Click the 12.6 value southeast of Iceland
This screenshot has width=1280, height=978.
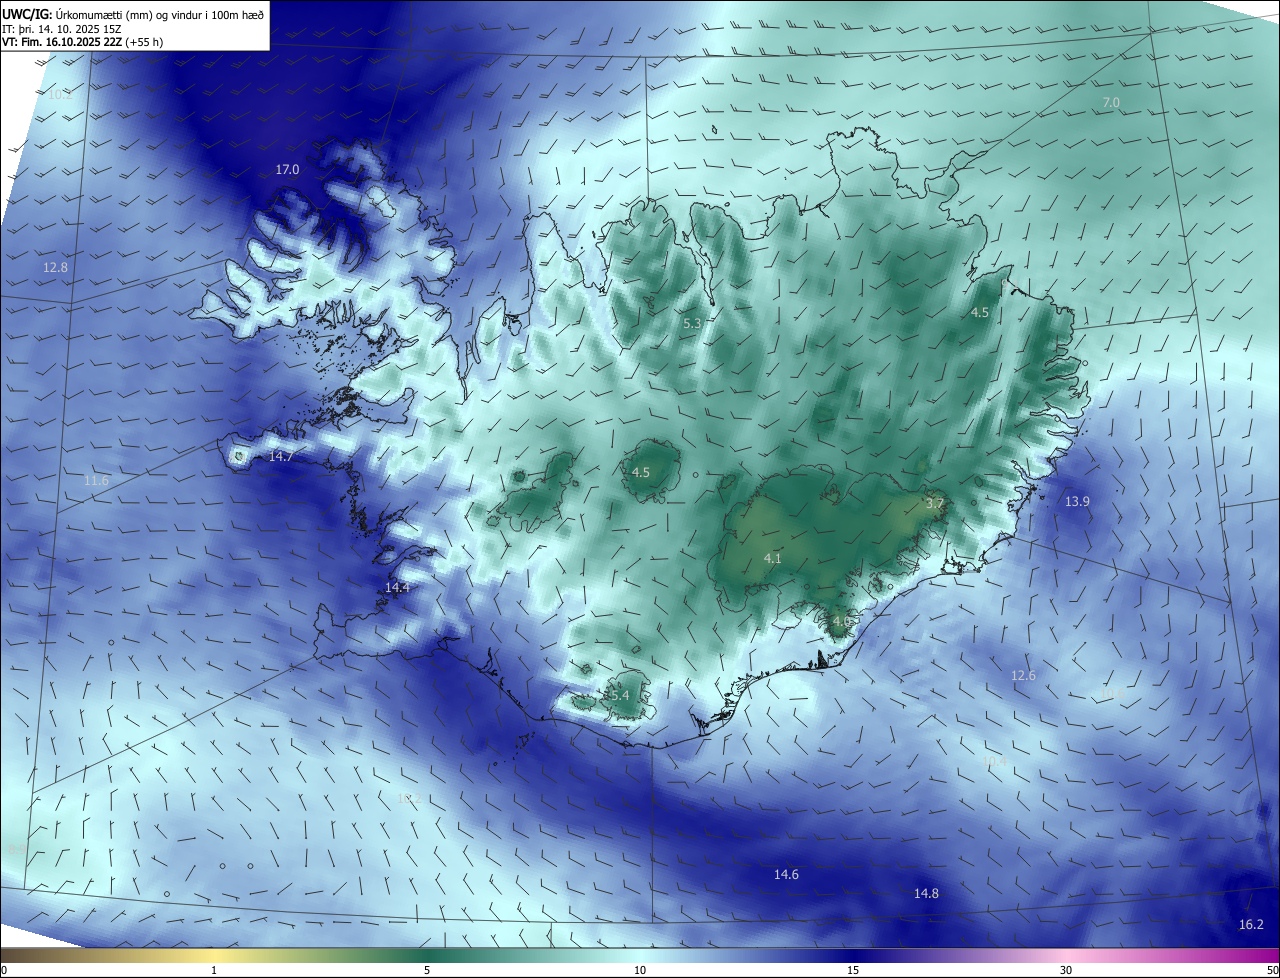(1023, 676)
